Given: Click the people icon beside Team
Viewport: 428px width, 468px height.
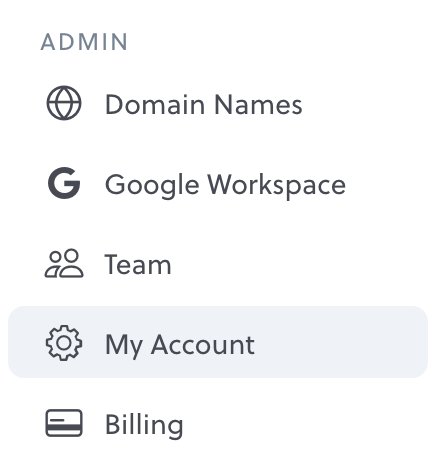Looking at the screenshot, I should point(64,263).
